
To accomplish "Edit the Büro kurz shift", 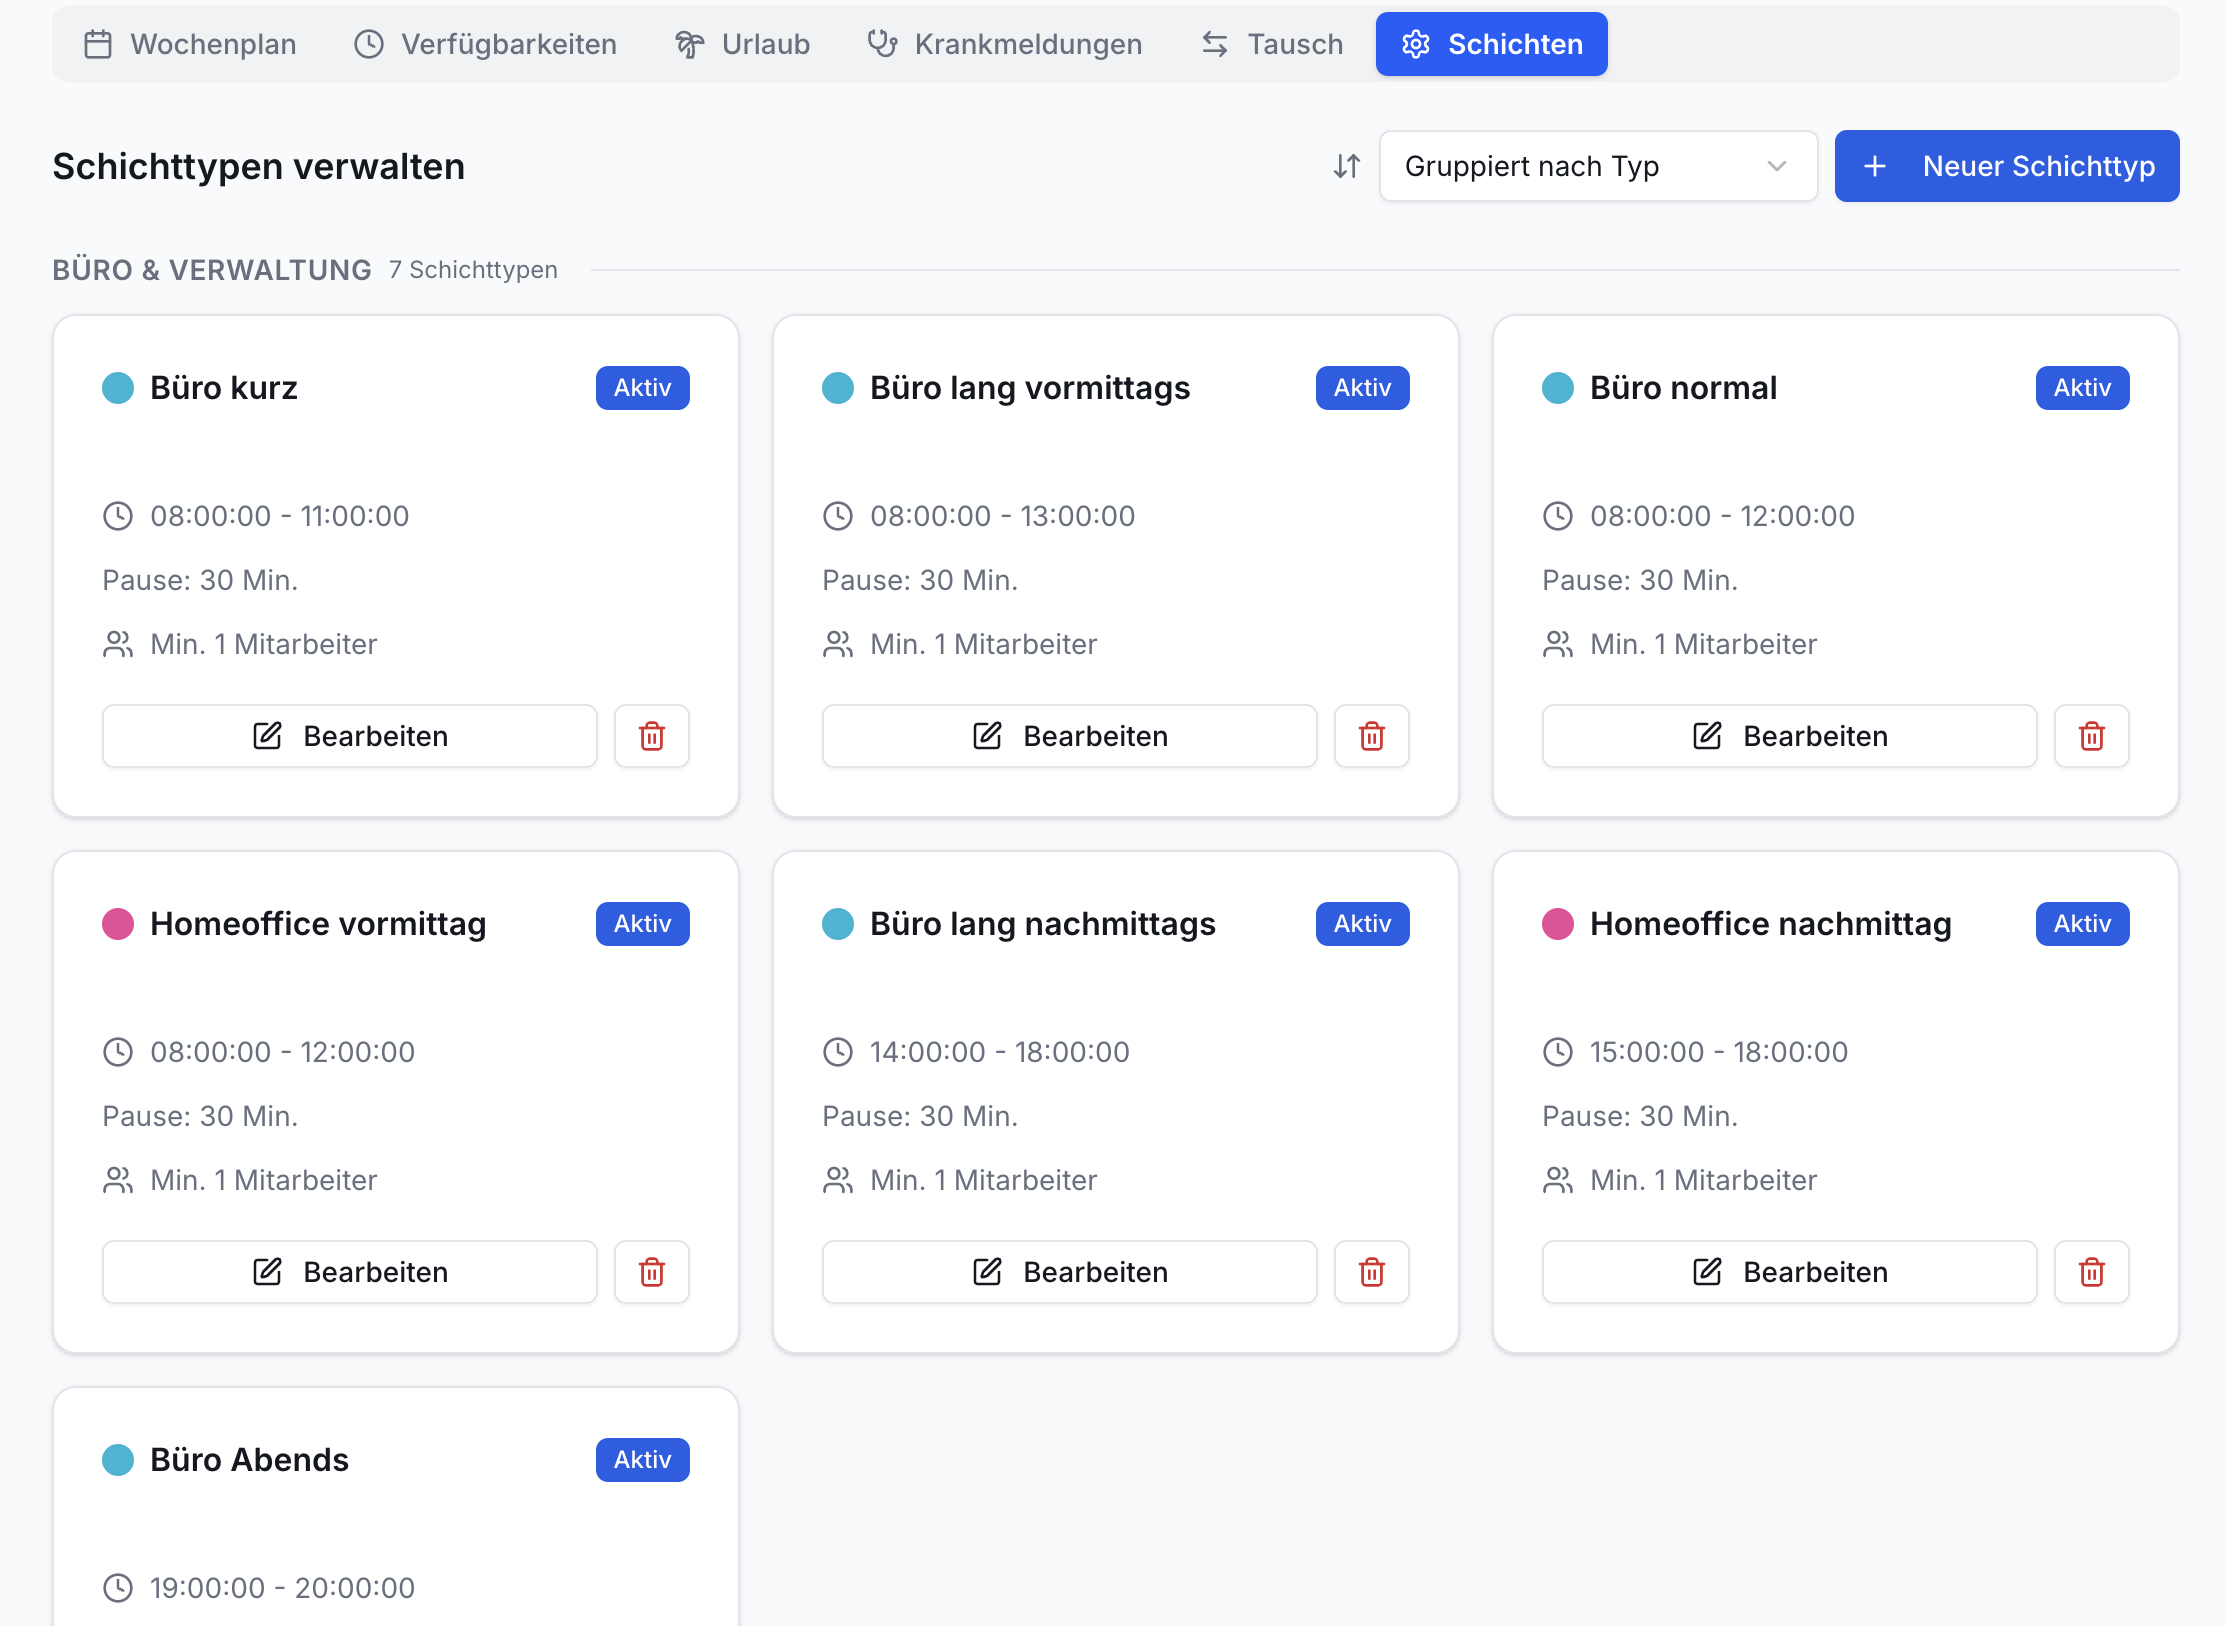I will pyautogui.click(x=350, y=736).
